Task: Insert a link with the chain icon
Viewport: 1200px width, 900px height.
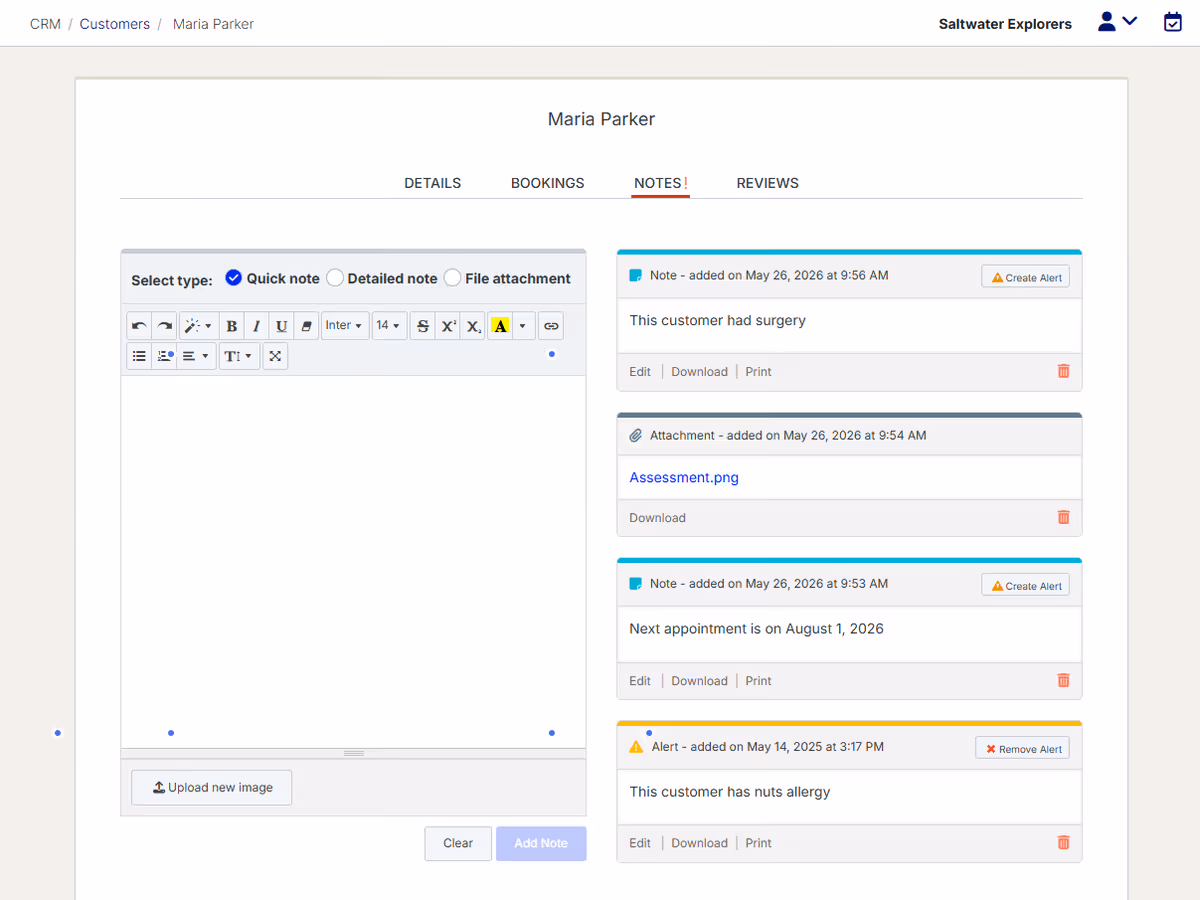Action: pyautogui.click(x=551, y=326)
